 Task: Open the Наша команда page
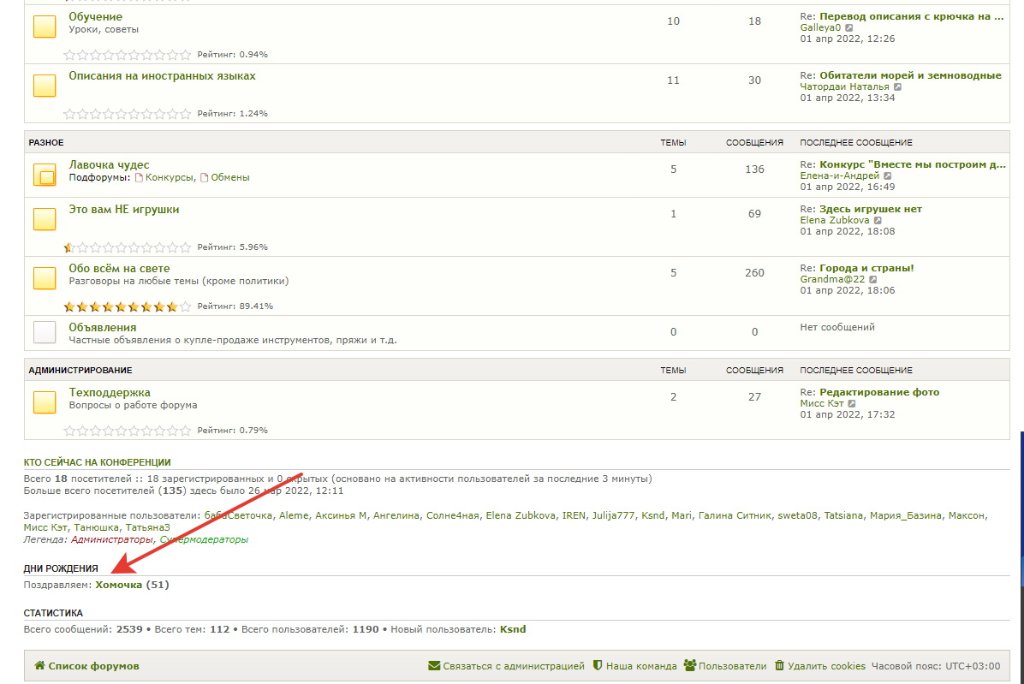[x=640, y=666]
